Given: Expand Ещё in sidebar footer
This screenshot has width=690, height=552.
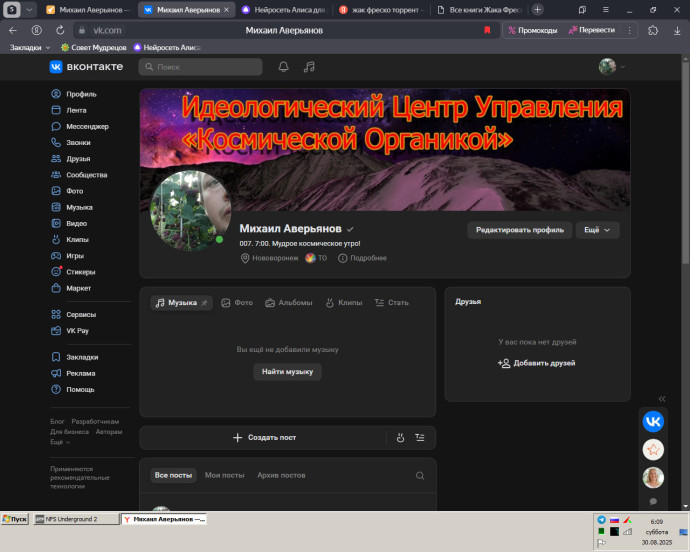Looking at the screenshot, I should (60, 442).
